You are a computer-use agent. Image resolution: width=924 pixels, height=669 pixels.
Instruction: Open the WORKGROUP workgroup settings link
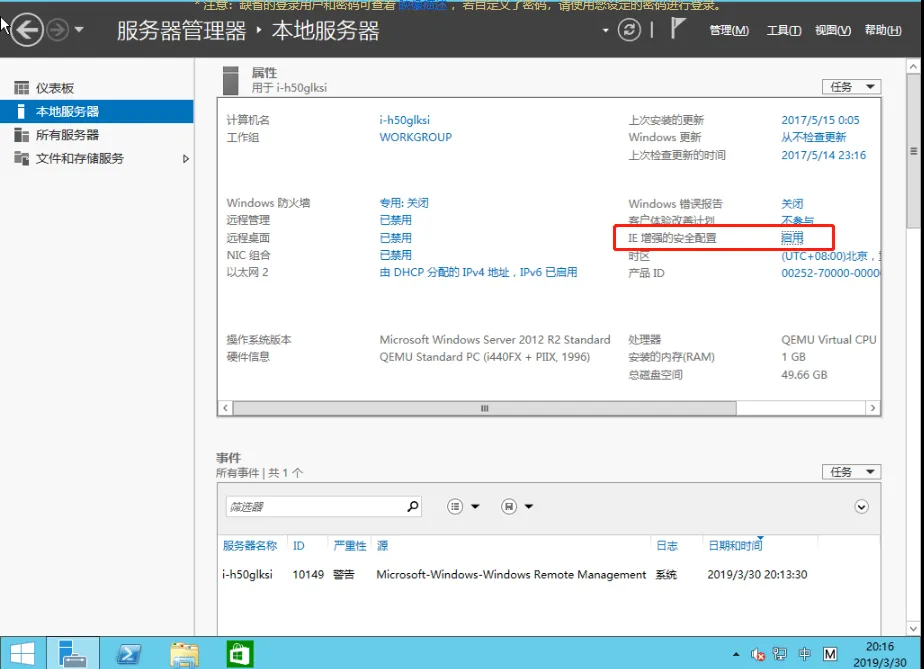415,137
